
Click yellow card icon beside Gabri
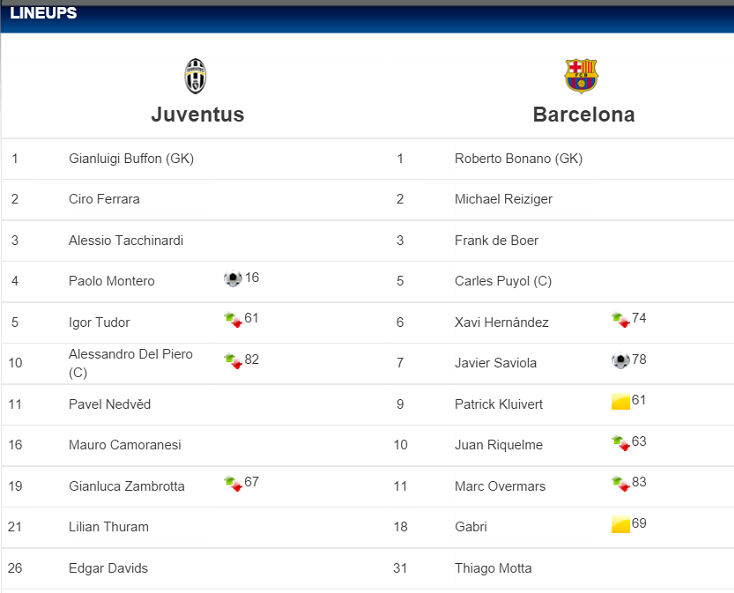pyautogui.click(x=620, y=525)
